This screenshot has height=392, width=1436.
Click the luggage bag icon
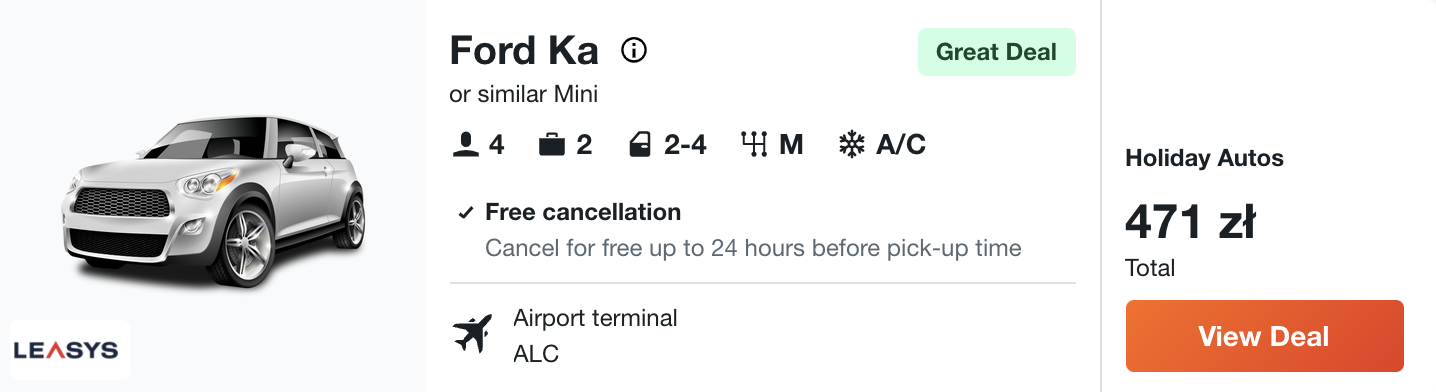[x=552, y=146]
